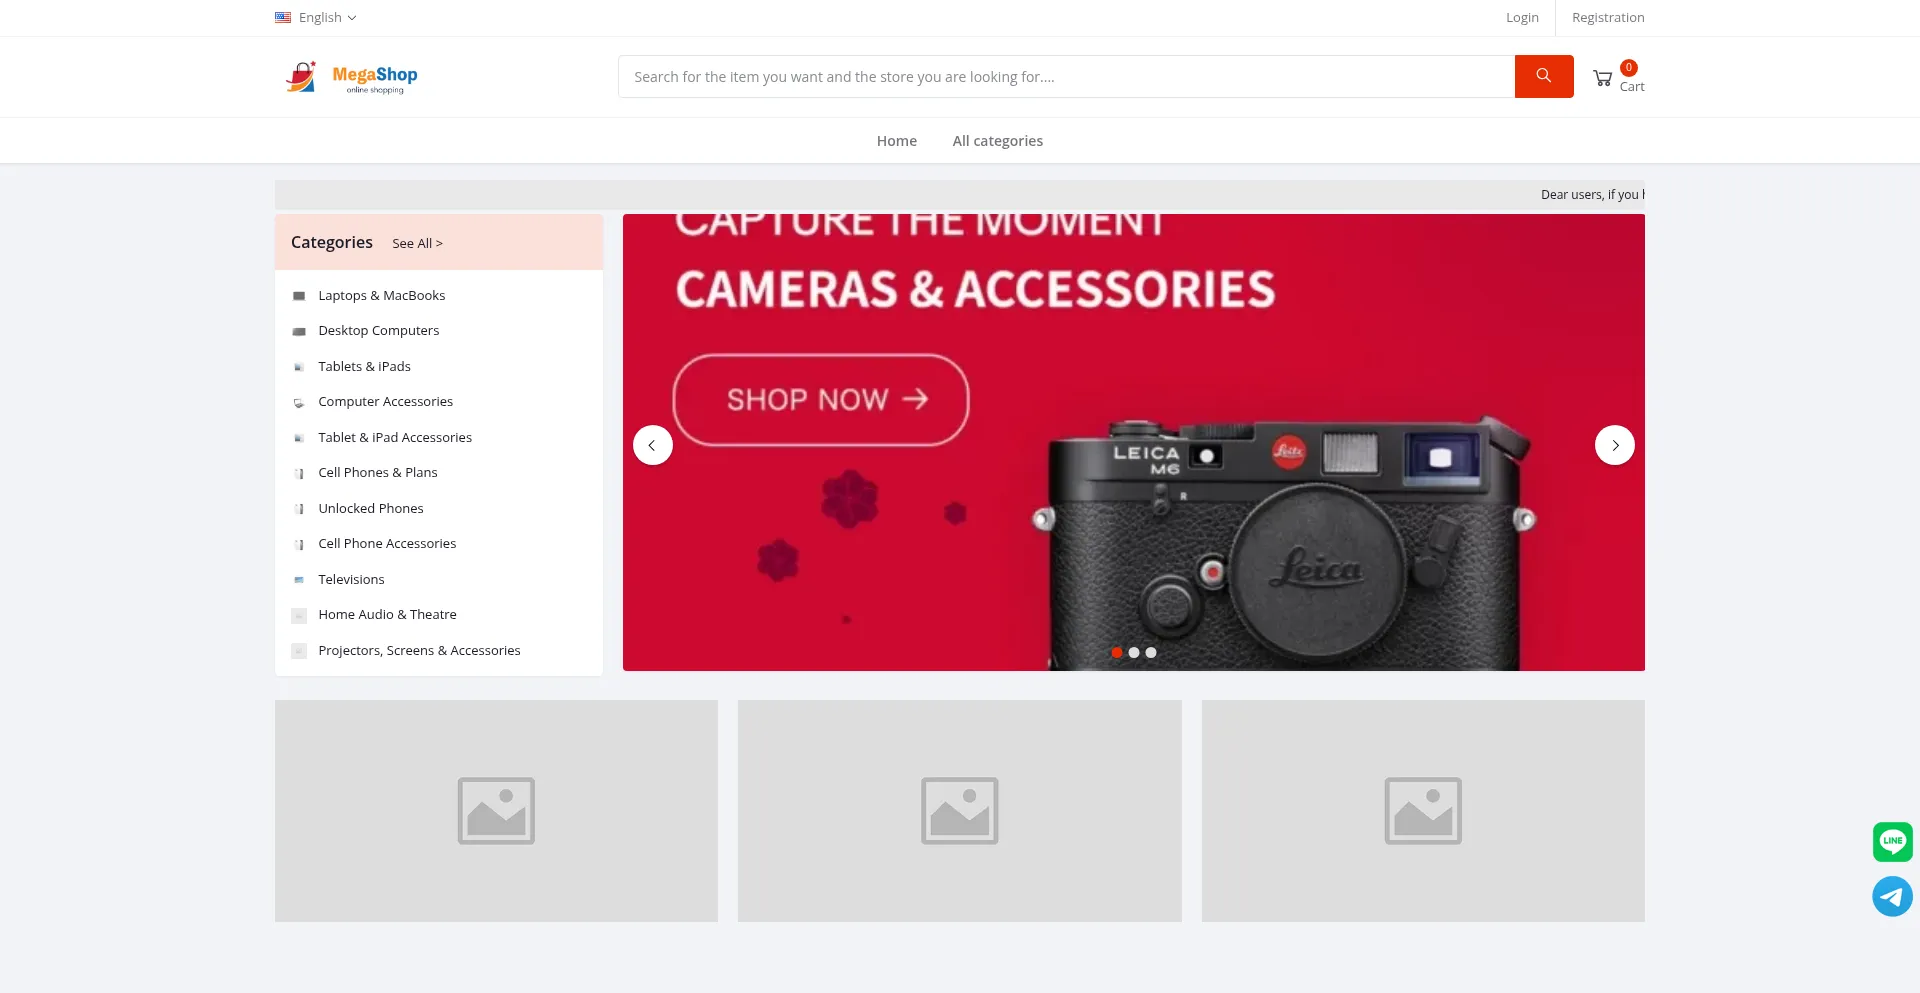
Task: Open LINE chat widget
Action: [x=1892, y=841]
